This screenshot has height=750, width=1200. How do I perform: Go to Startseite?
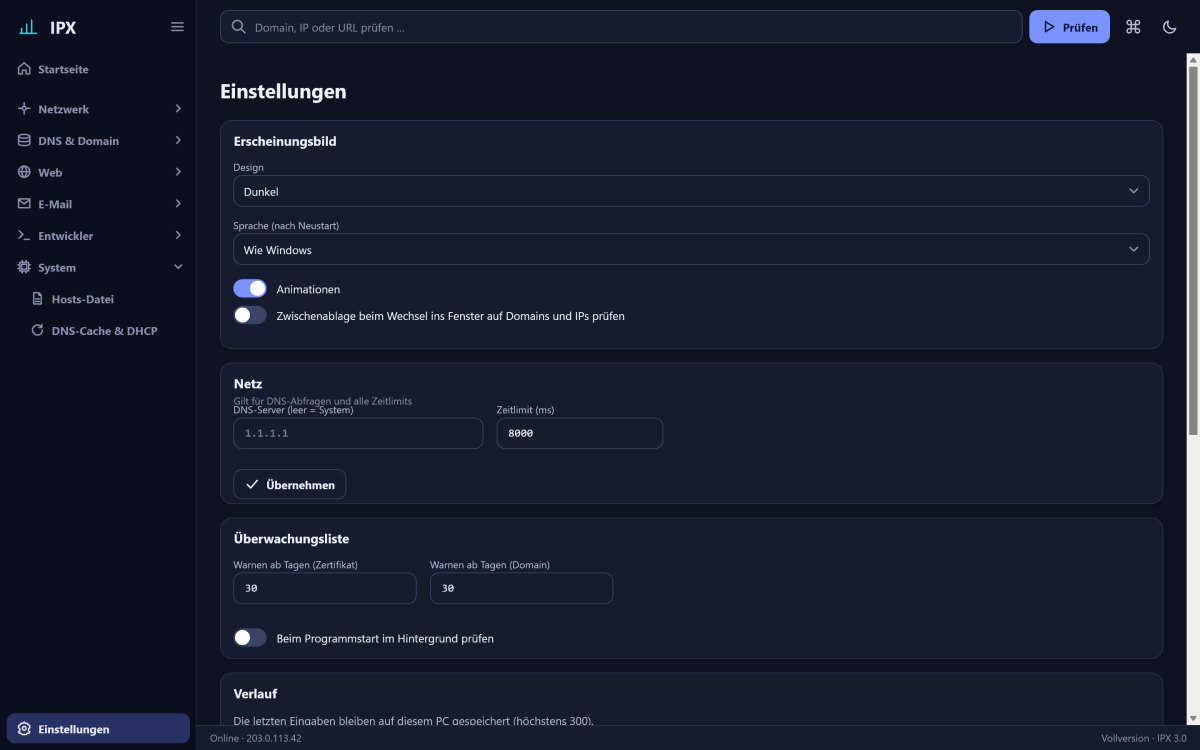click(x=98, y=69)
